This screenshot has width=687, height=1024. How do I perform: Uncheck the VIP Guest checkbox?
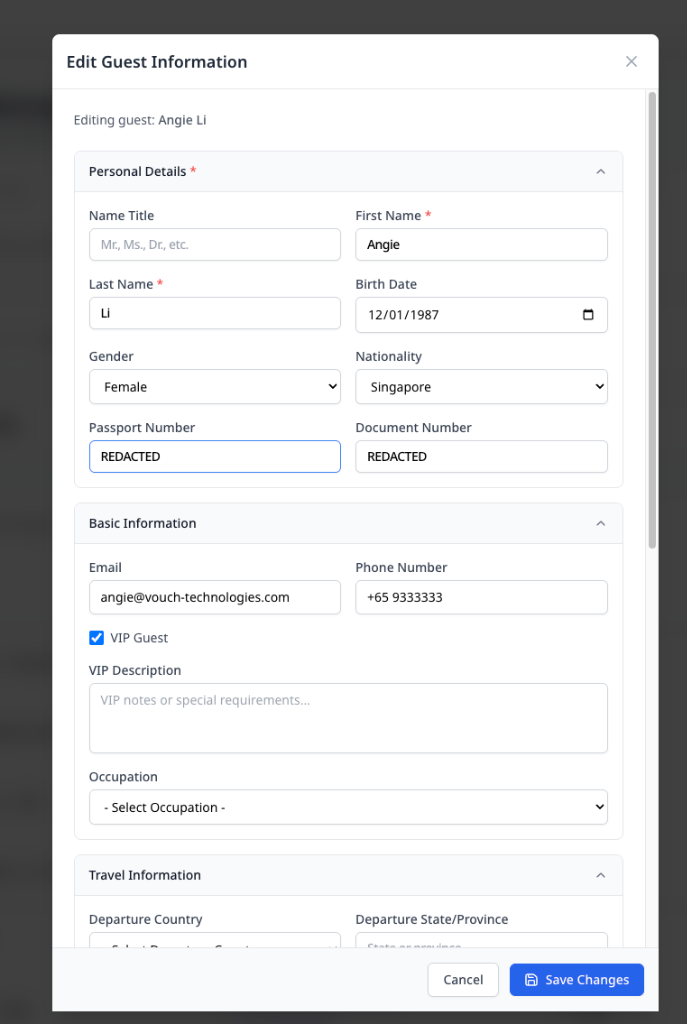pyautogui.click(x=97, y=638)
